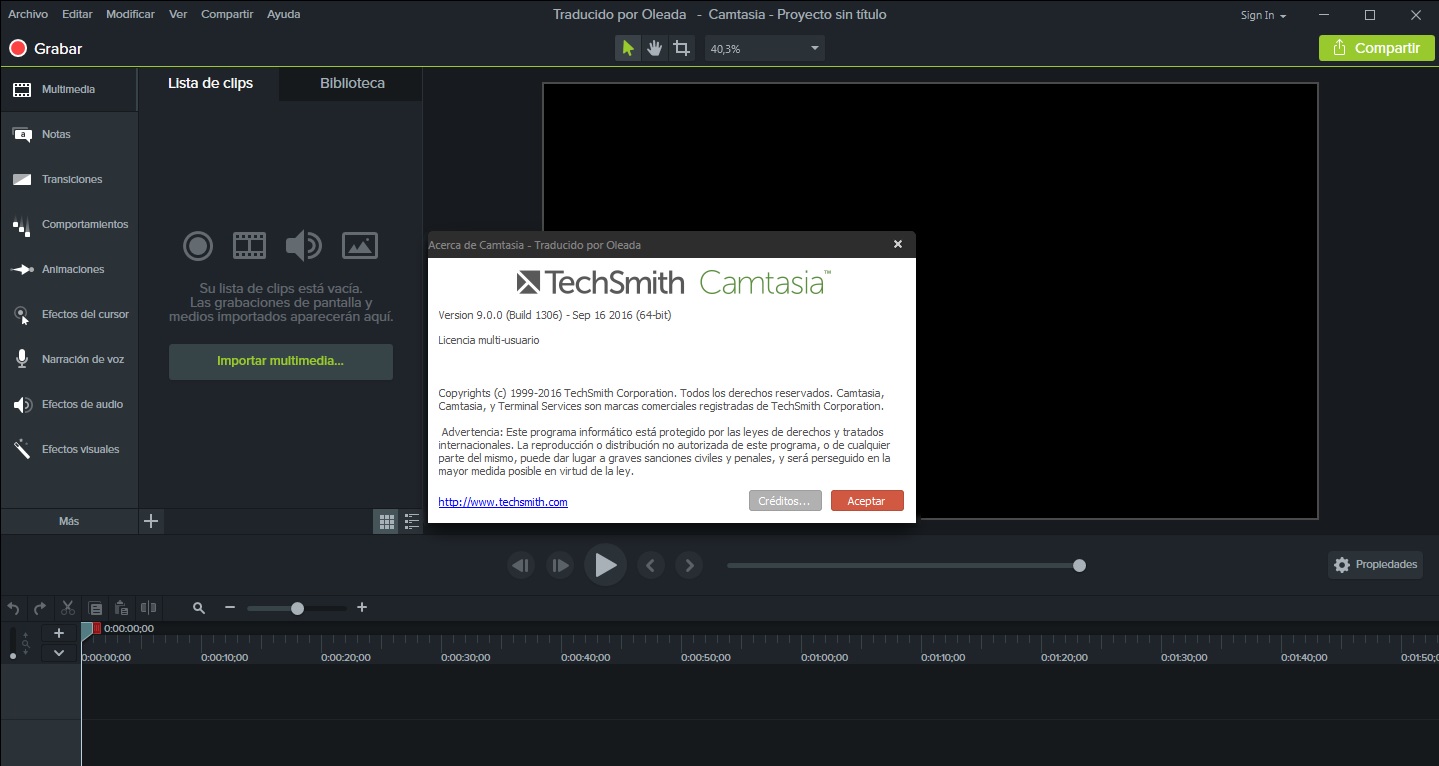Click the track height slider knob

point(13,655)
